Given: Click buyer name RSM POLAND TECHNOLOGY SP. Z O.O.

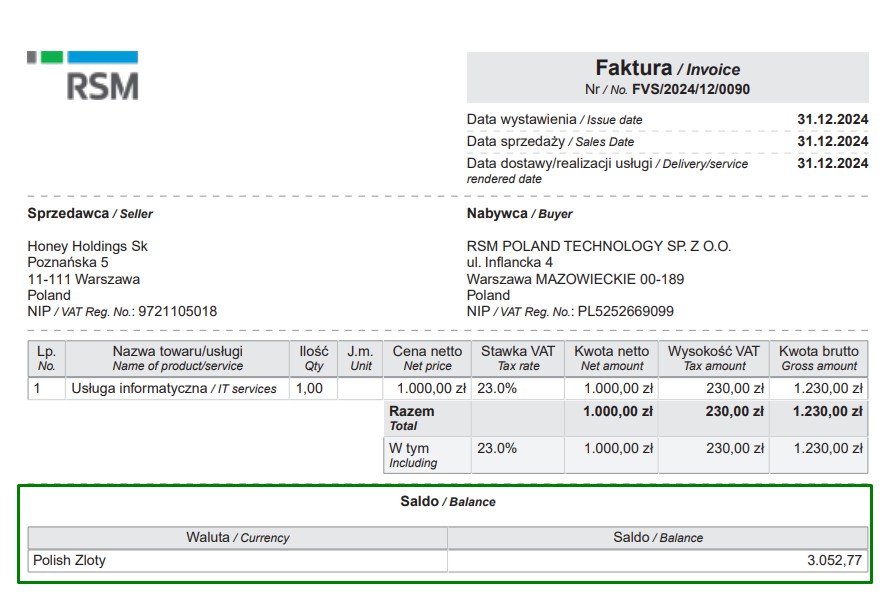Looking at the screenshot, I should pos(598,246).
